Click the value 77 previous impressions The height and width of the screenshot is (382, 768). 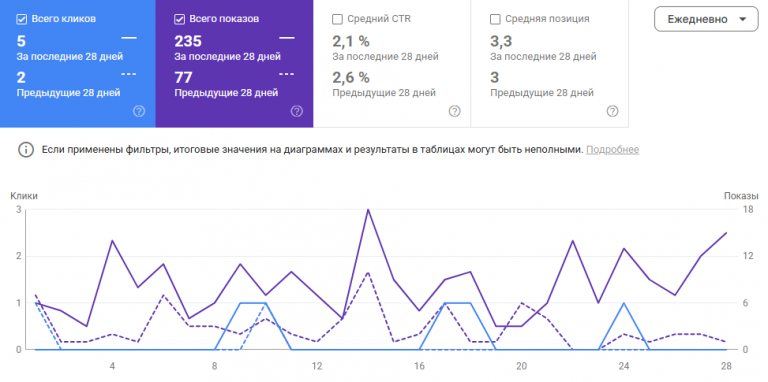click(183, 77)
